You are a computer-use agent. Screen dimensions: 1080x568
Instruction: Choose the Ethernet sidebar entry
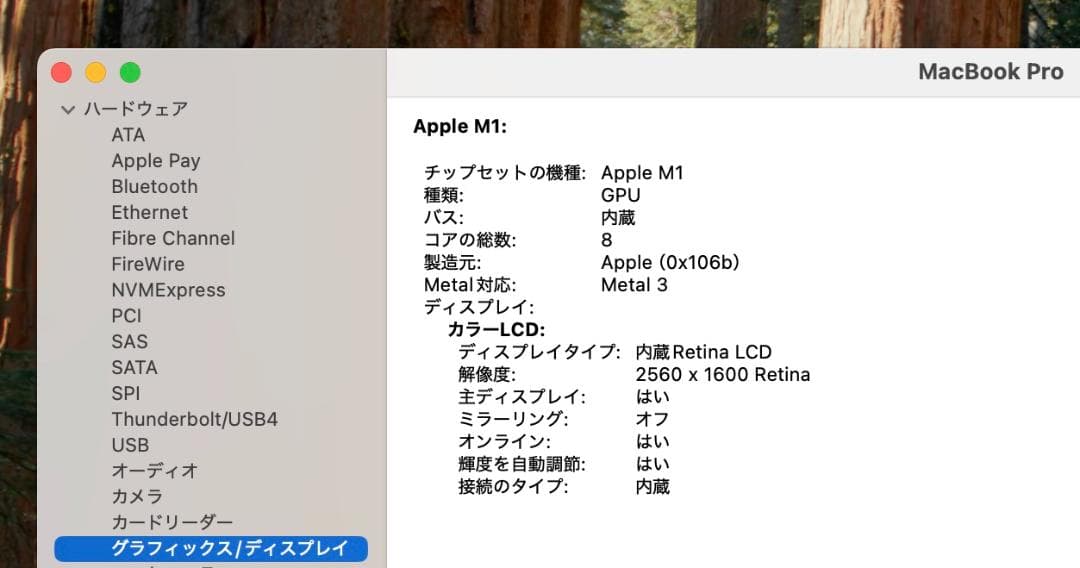(x=149, y=213)
